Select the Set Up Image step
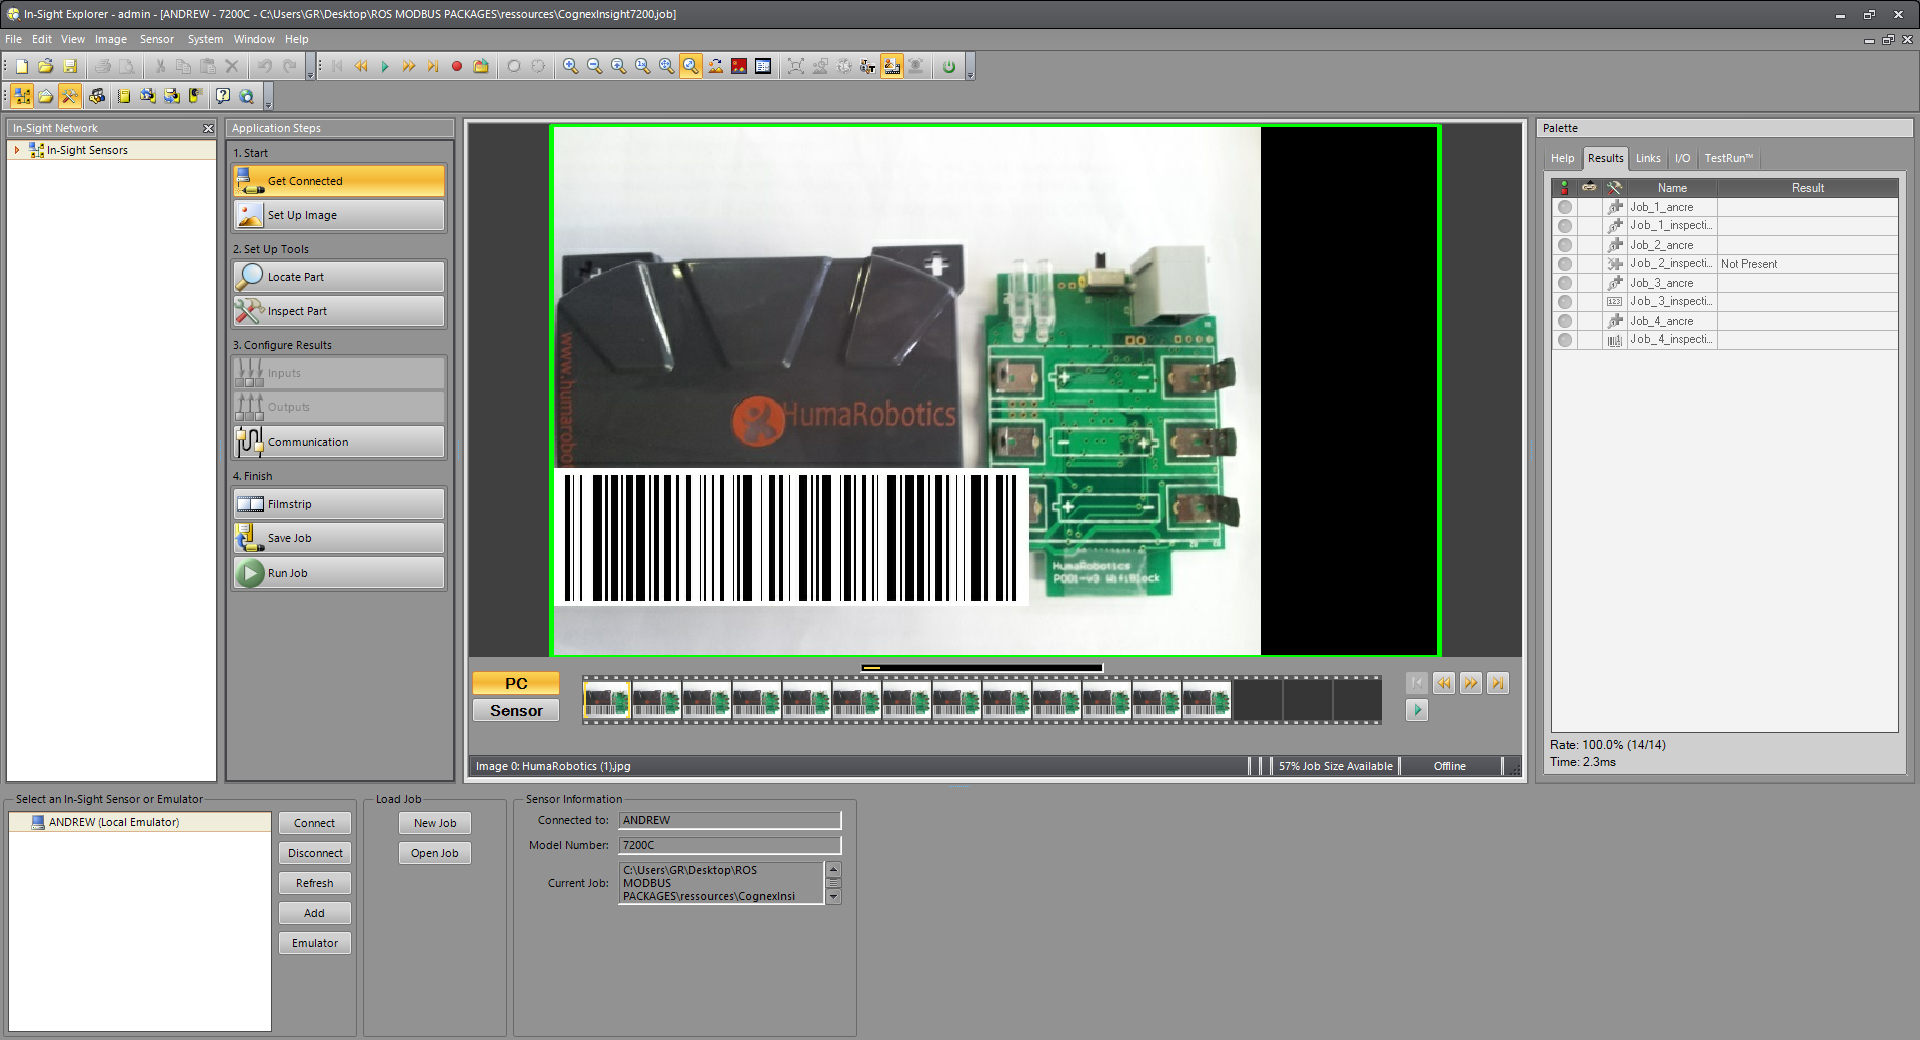Viewport: 1920px width, 1040px height. [339, 215]
